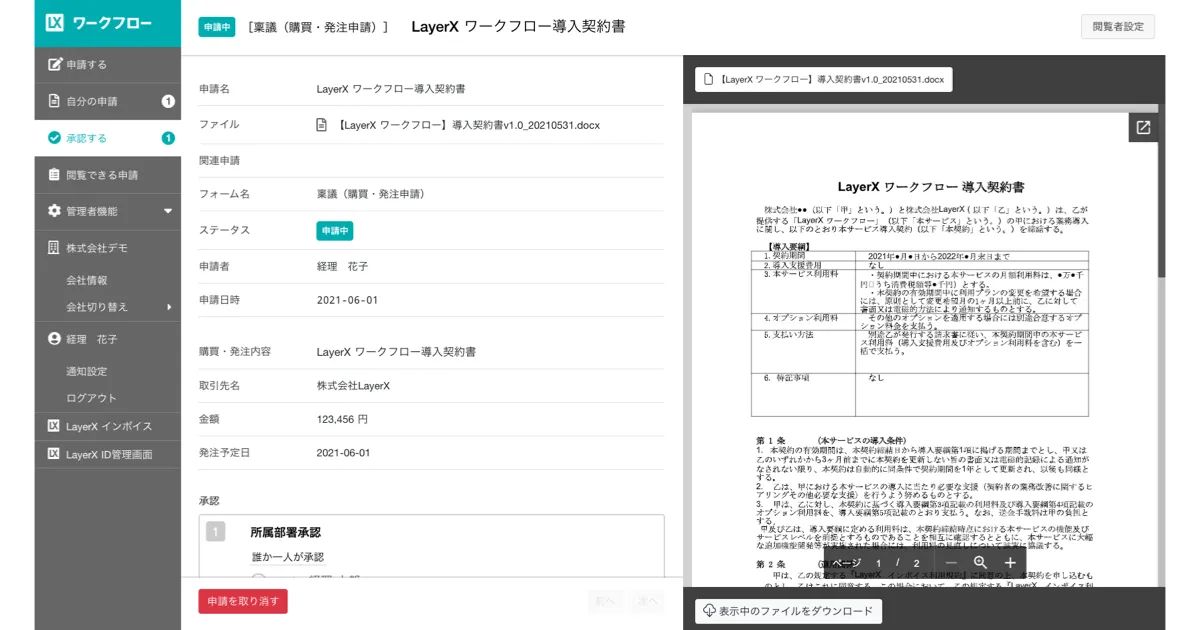Click the file icon on preview tab
This screenshot has width=1200, height=630.
[x=709, y=78]
